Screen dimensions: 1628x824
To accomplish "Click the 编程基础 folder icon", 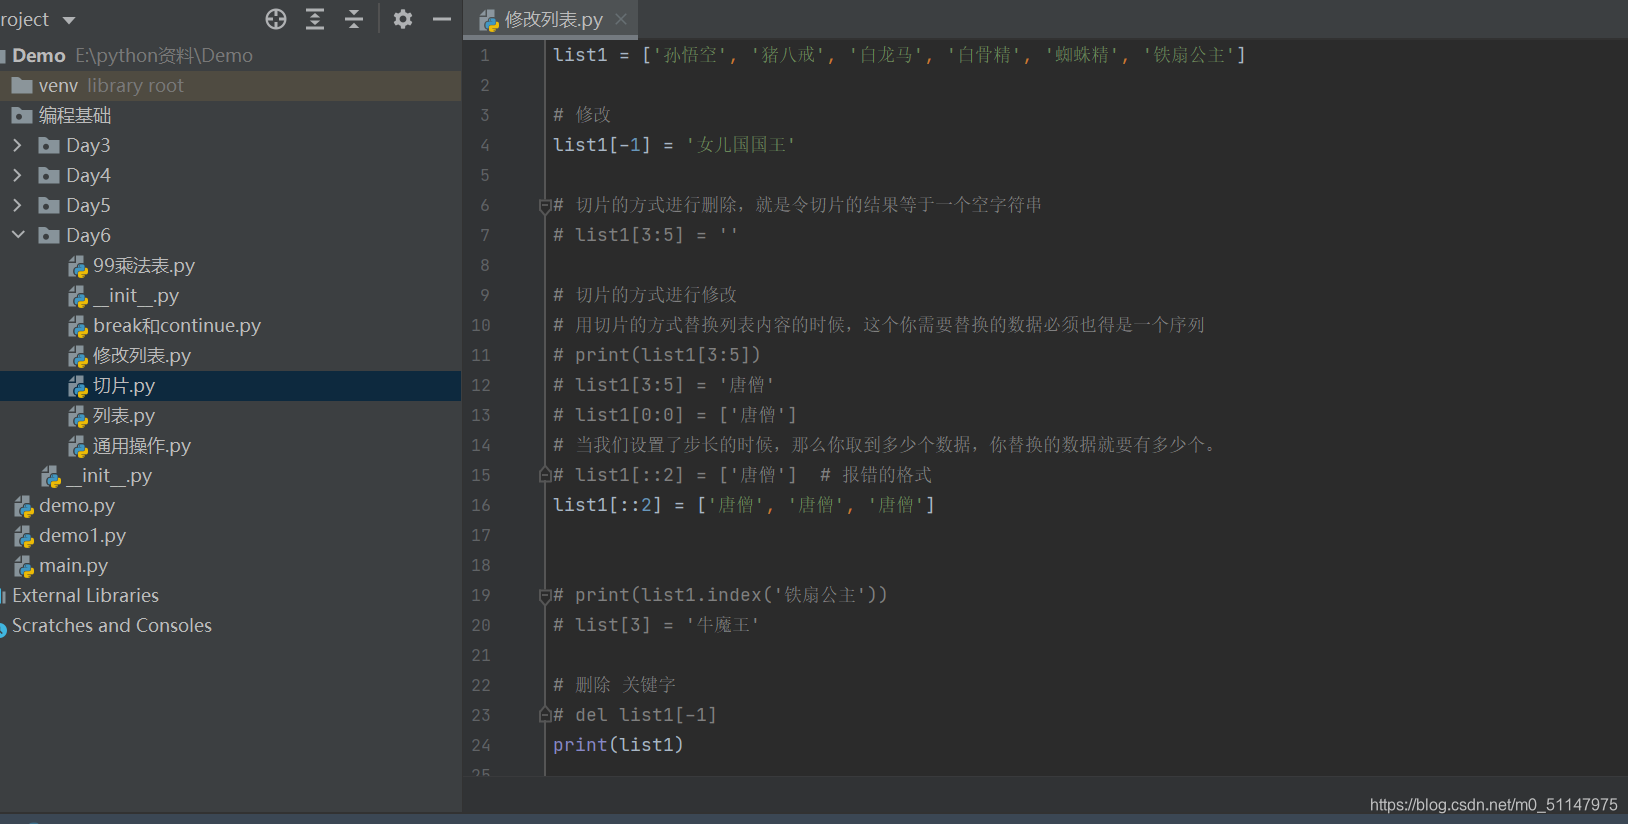I will click(x=21, y=116).
